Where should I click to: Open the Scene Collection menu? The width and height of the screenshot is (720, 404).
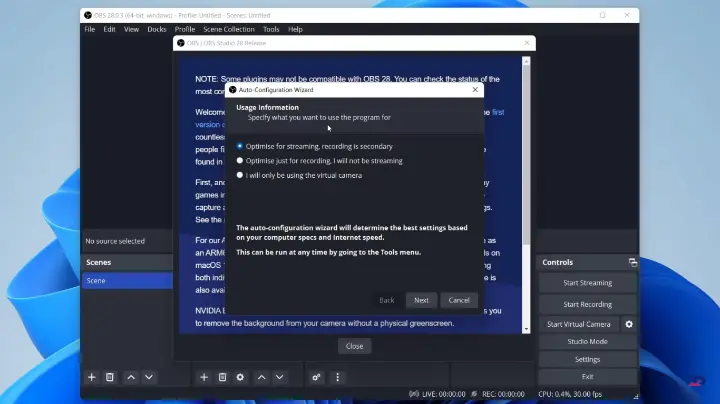tap(229, 29)
